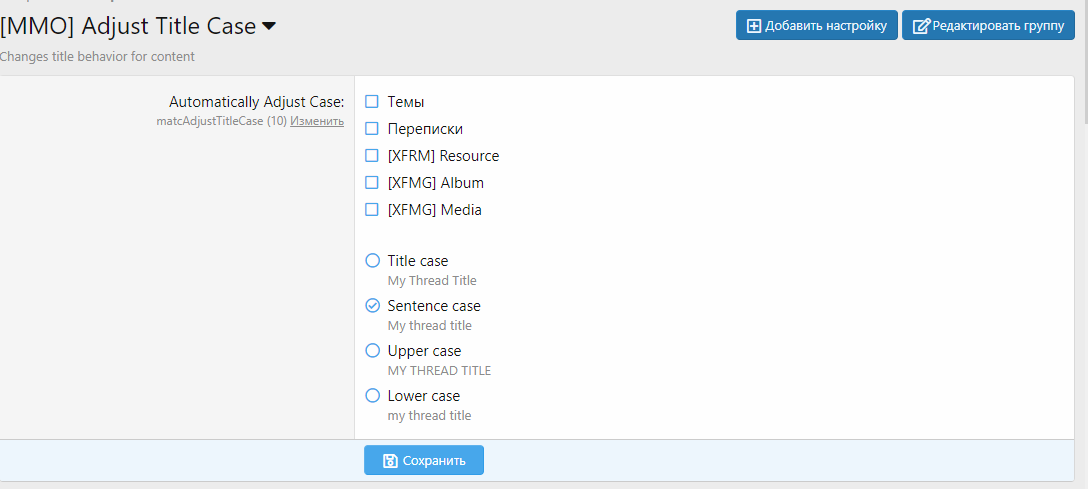Select the Upper case radio button
Screen dimensions: 1088x489
(x=373, y=351)
